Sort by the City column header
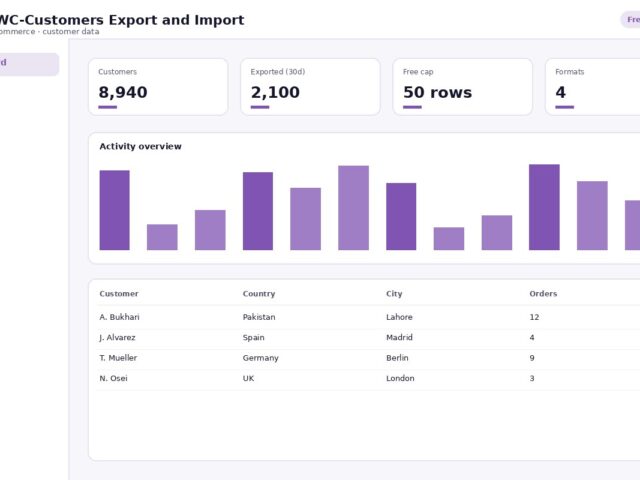640x480 pixels. (394, 294)
